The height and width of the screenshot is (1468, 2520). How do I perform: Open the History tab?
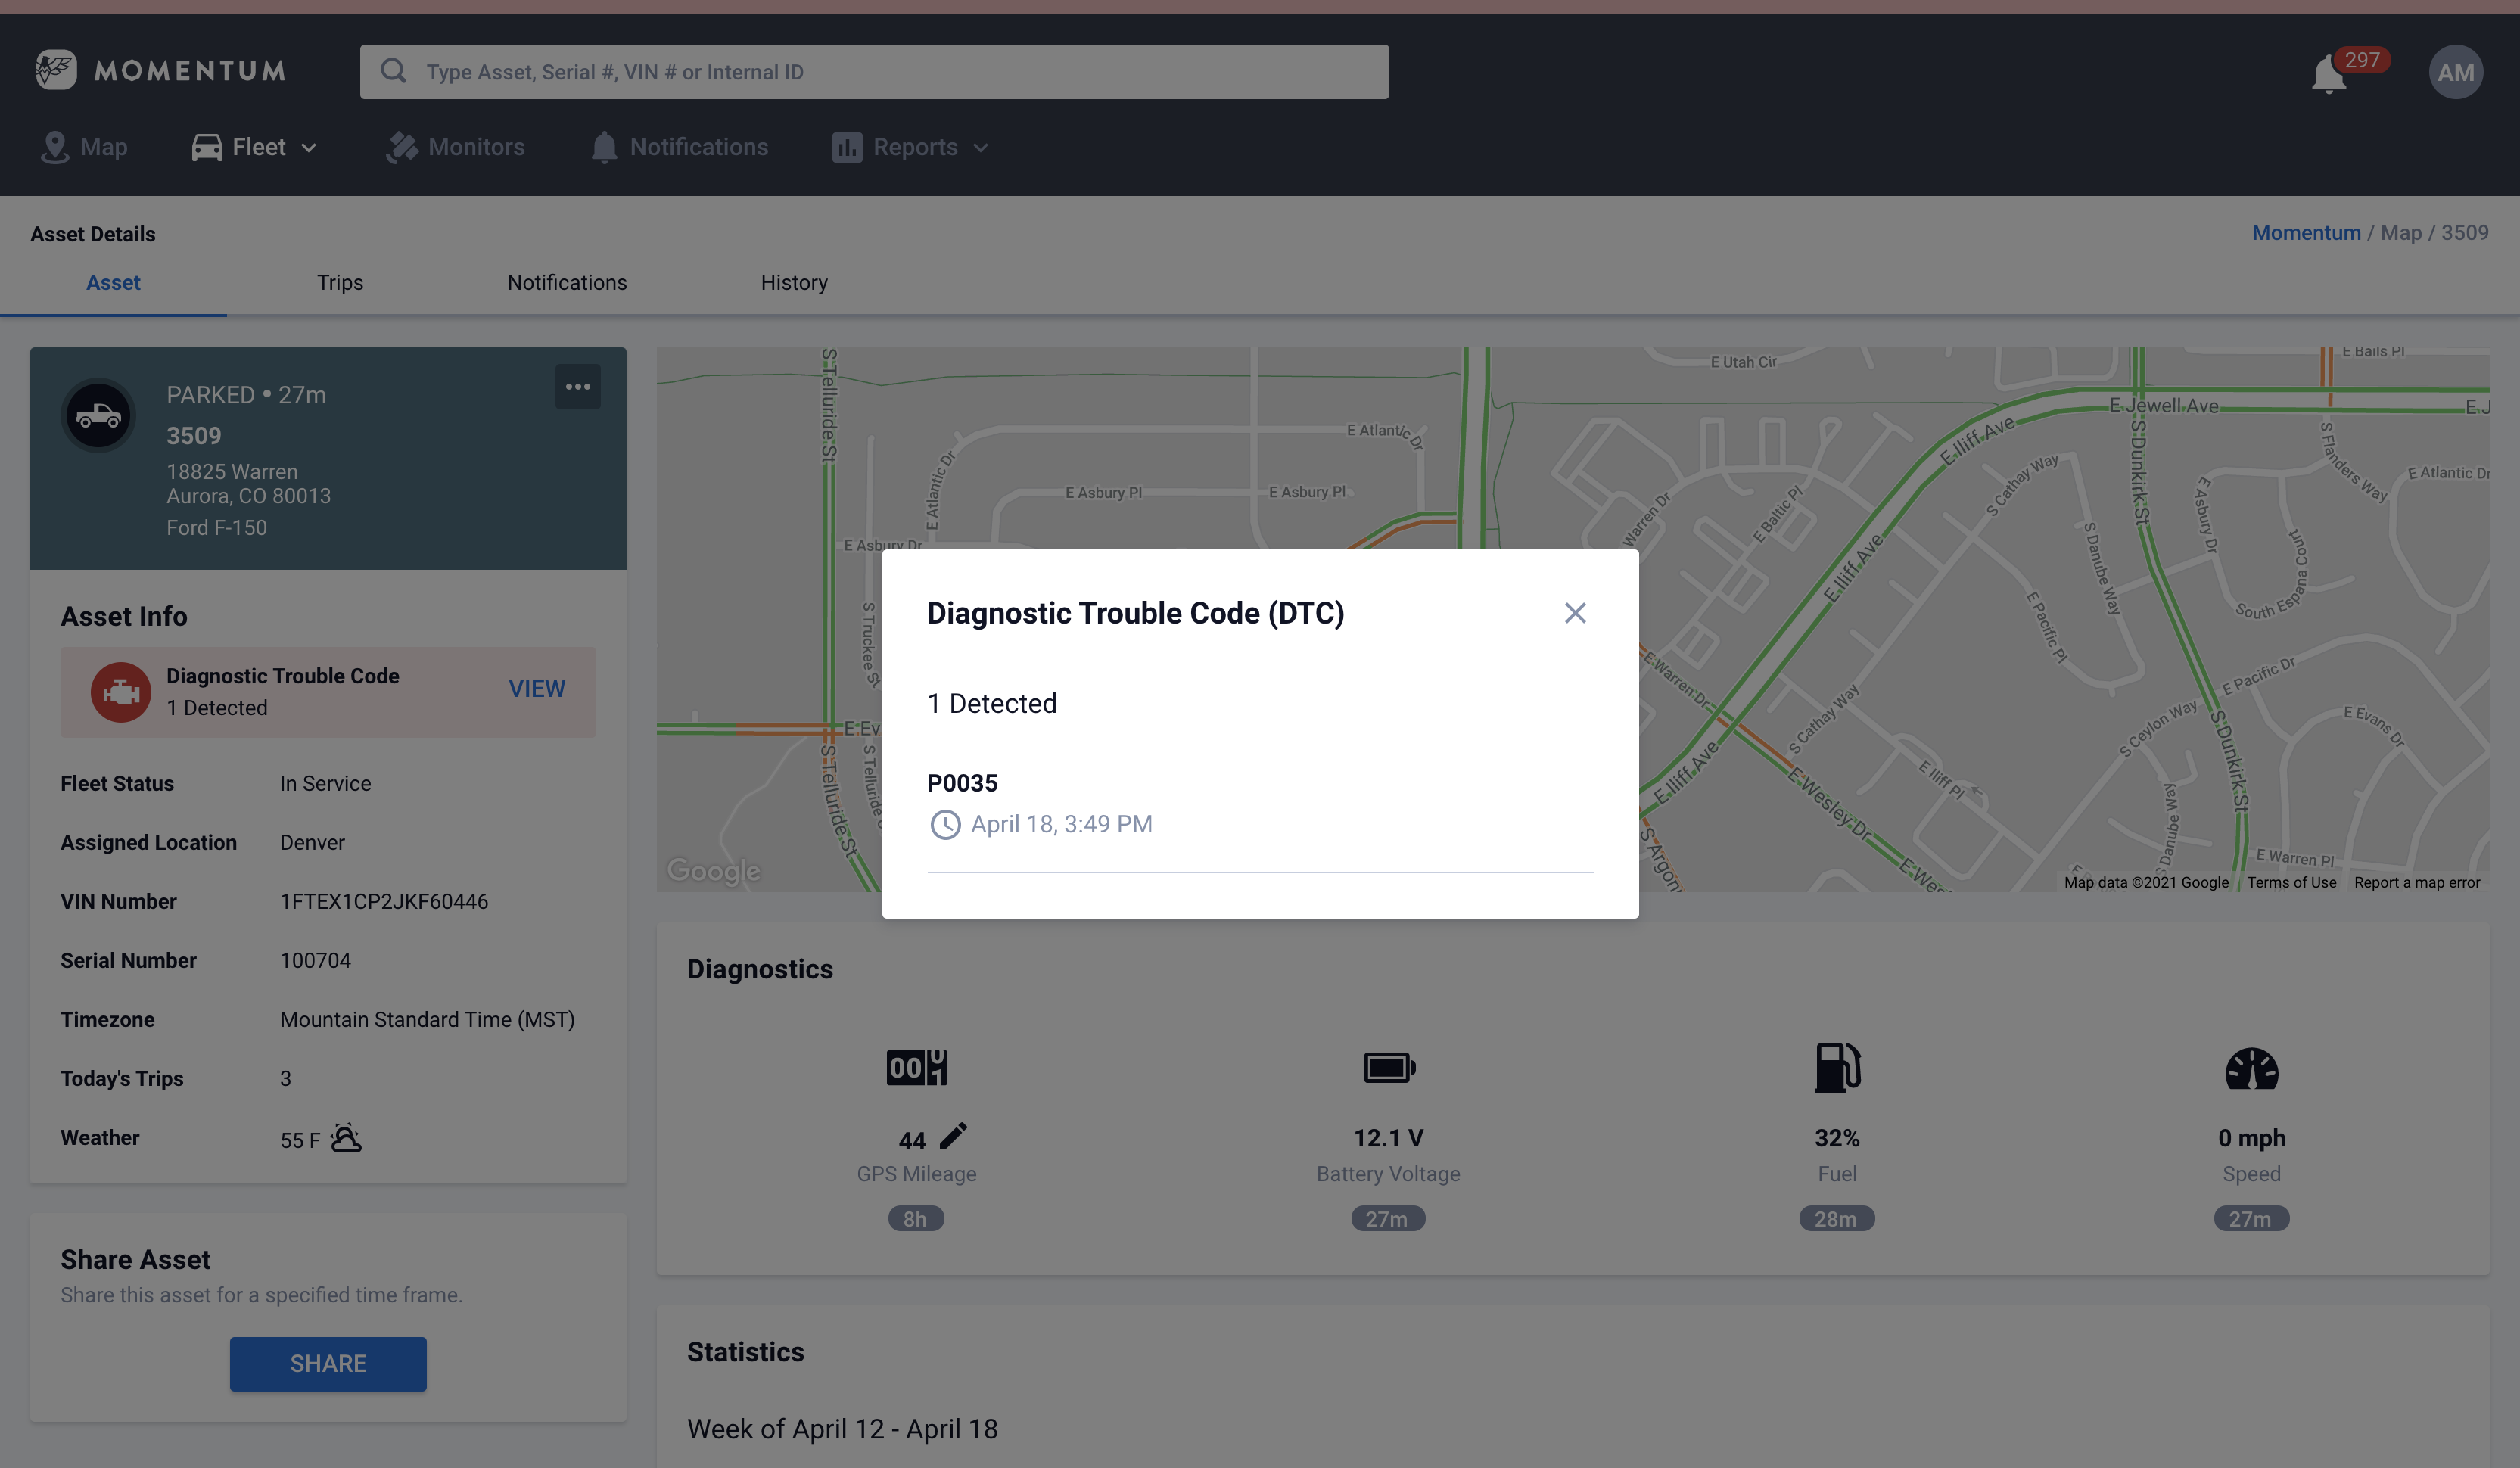coord(794,282)
